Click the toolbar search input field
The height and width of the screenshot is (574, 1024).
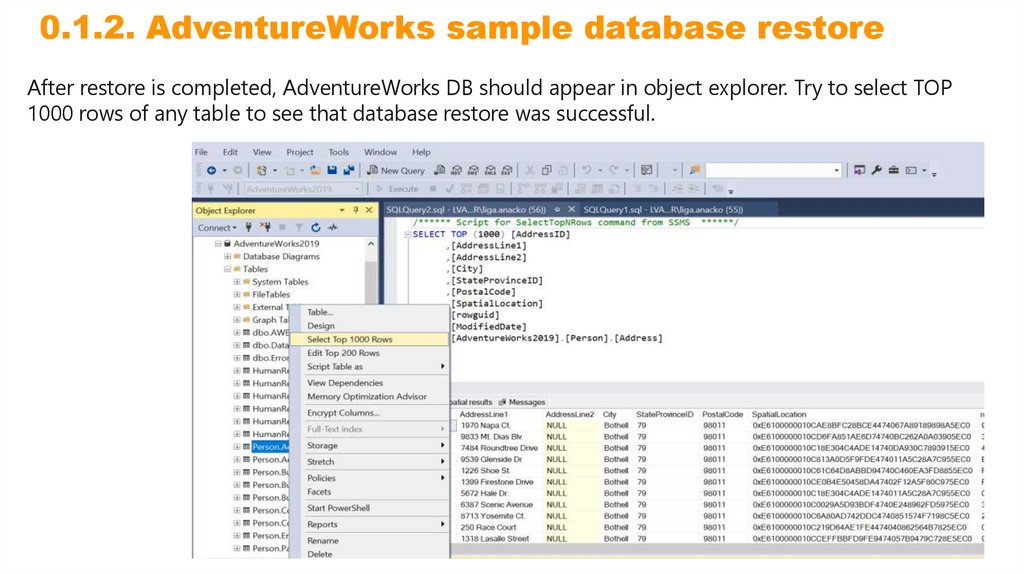coord(768,170)
